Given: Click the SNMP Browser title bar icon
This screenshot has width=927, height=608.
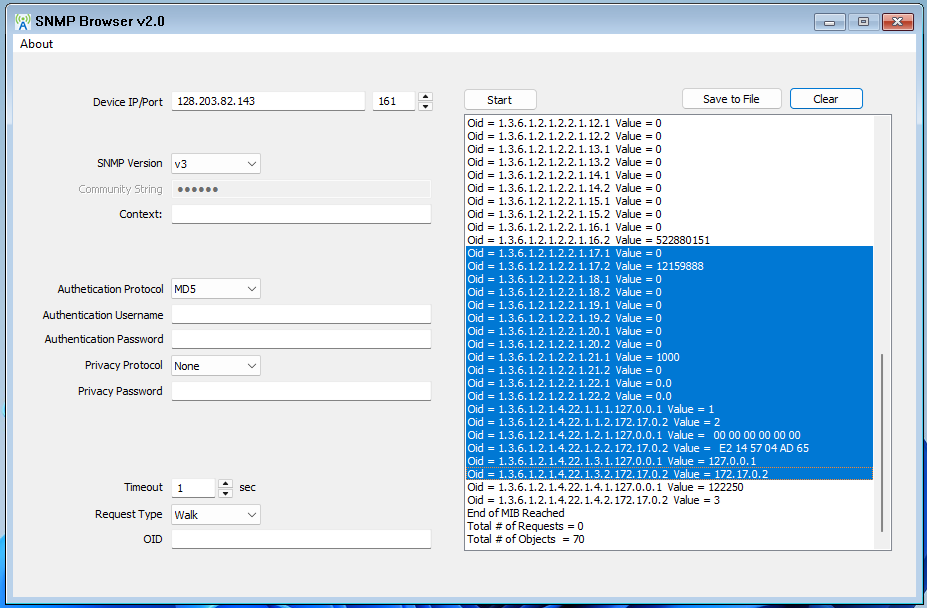Looking at the screenshot, I should pos(22,20).
